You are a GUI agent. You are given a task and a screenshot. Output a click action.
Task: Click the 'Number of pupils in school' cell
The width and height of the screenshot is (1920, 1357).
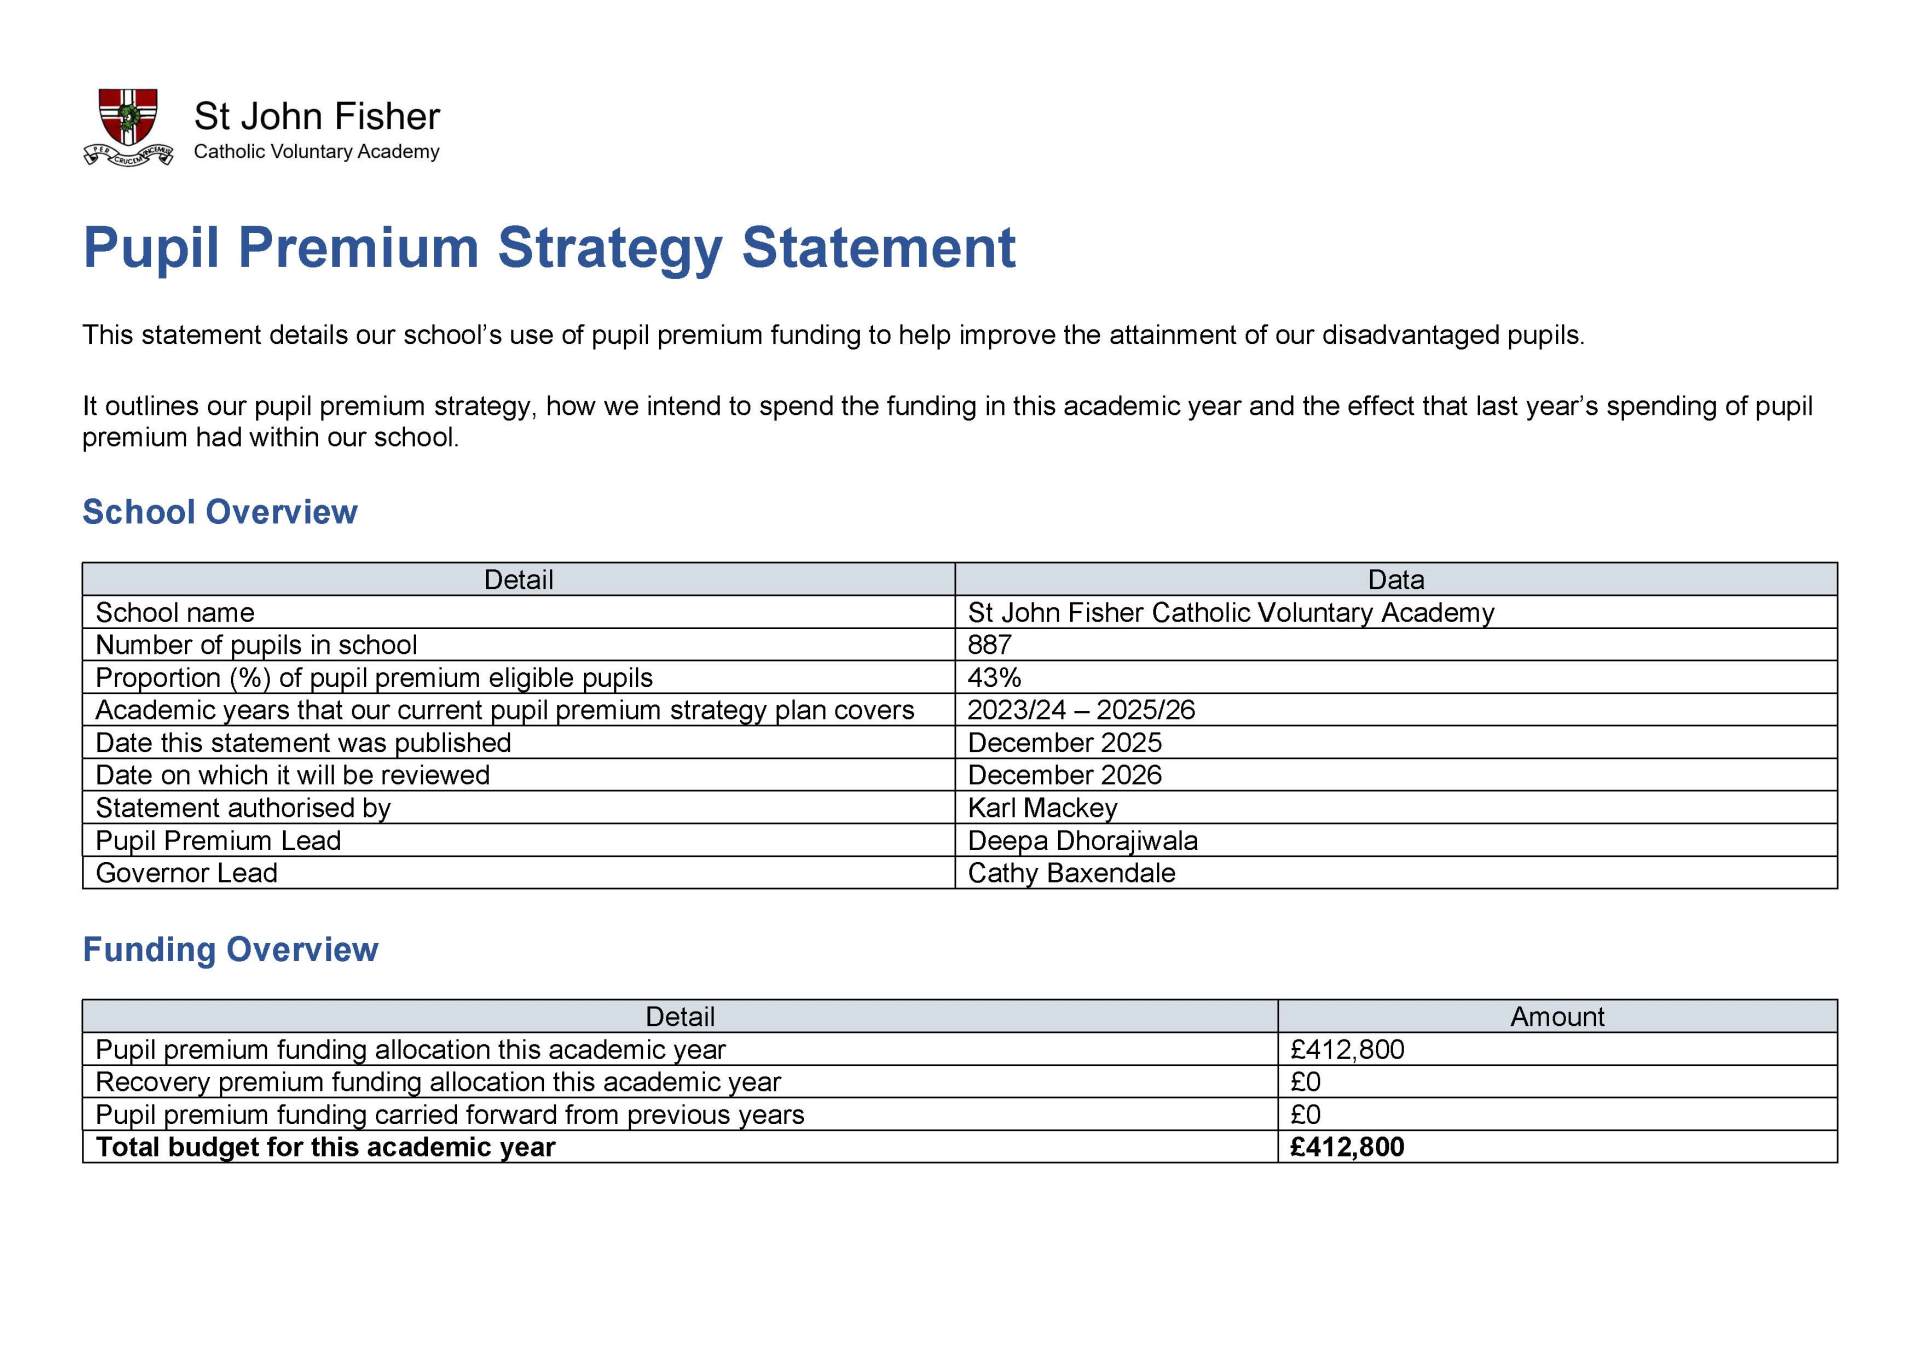tap(256, 645)
